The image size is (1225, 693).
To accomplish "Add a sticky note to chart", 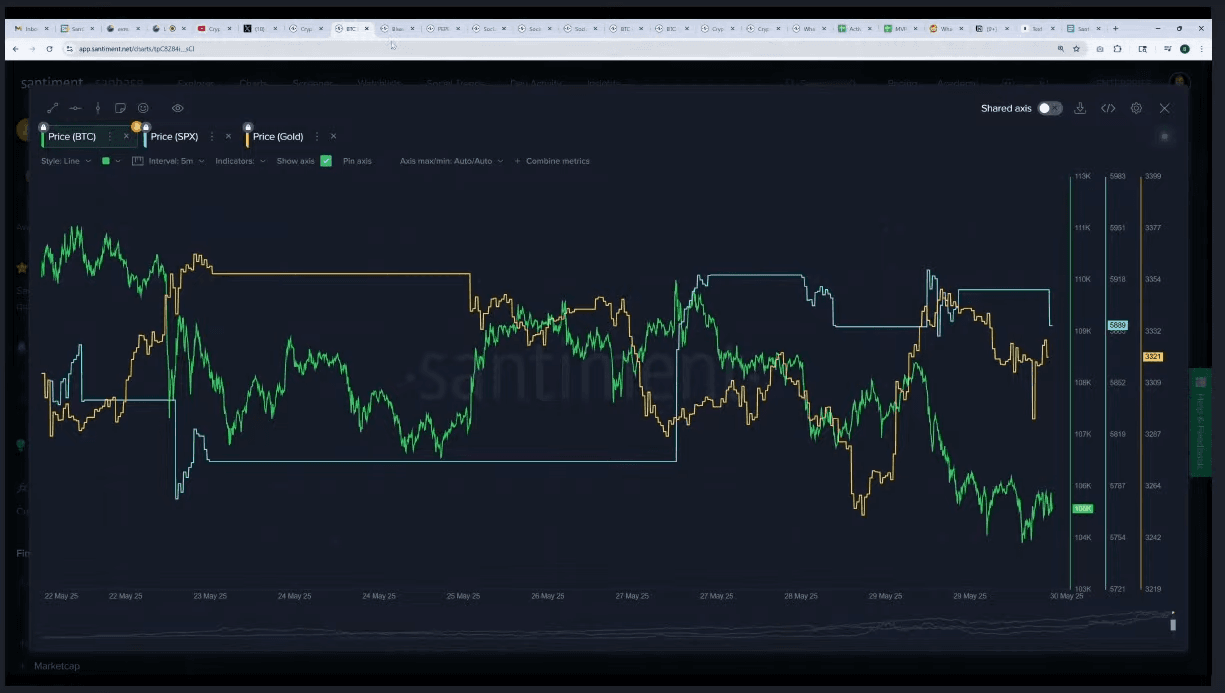I will [120, 108].
